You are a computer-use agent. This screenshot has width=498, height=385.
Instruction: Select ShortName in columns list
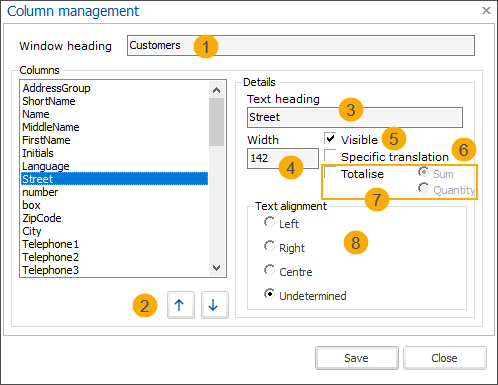click(x=115, y=101)
